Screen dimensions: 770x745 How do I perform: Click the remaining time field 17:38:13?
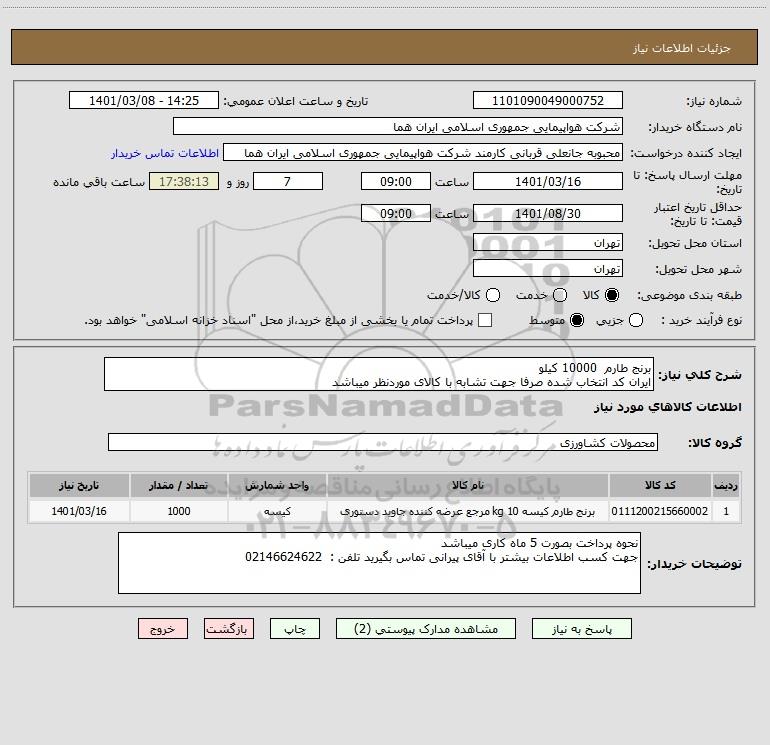click(184, 181)
